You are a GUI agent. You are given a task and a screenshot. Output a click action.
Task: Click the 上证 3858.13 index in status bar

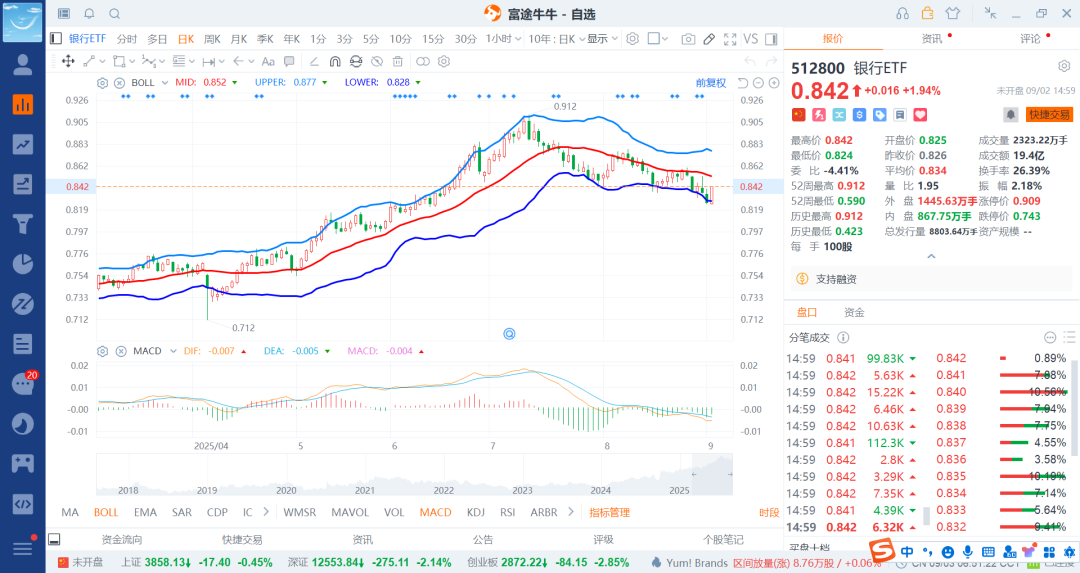pyautogui.click(x=197, y=563)
